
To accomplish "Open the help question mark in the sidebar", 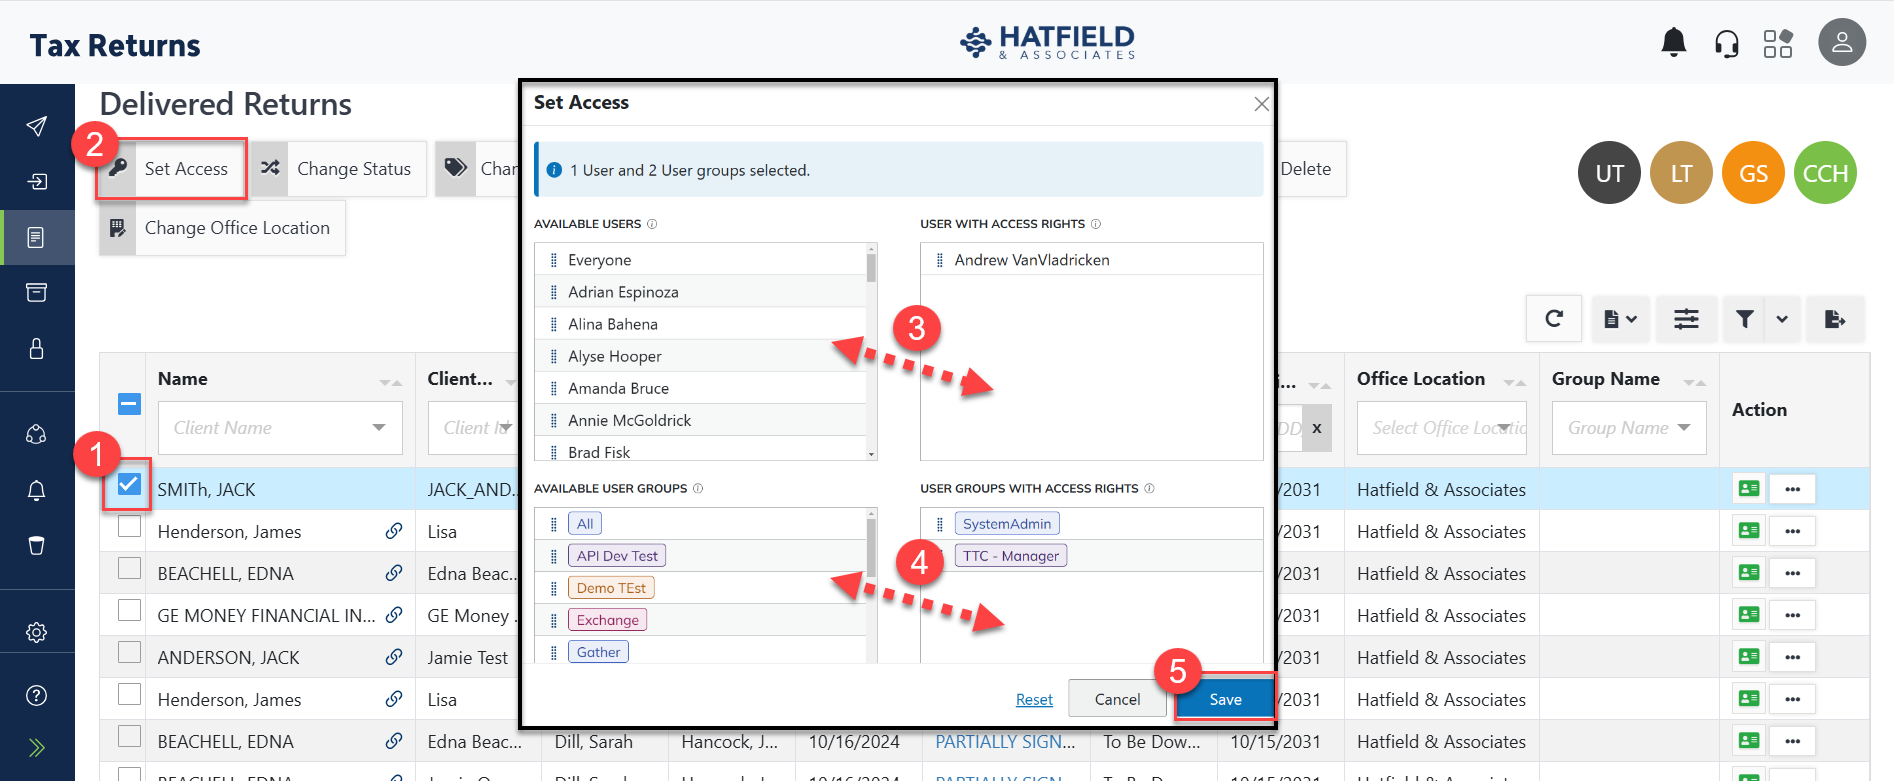I will pos(37,696).
